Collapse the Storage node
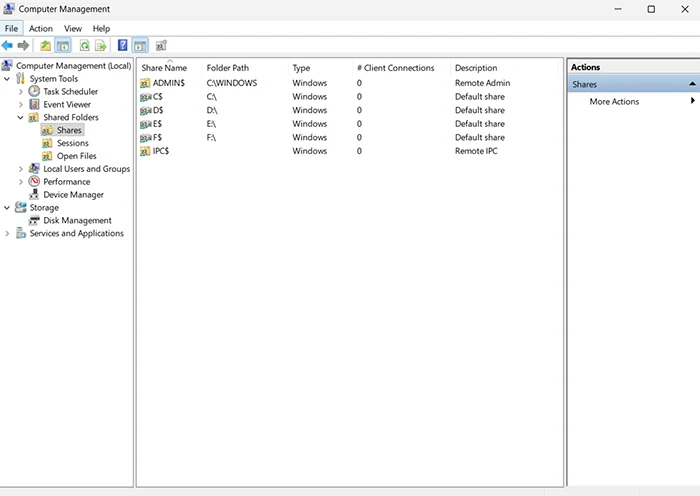700x496 pixels. pos(7,208)
